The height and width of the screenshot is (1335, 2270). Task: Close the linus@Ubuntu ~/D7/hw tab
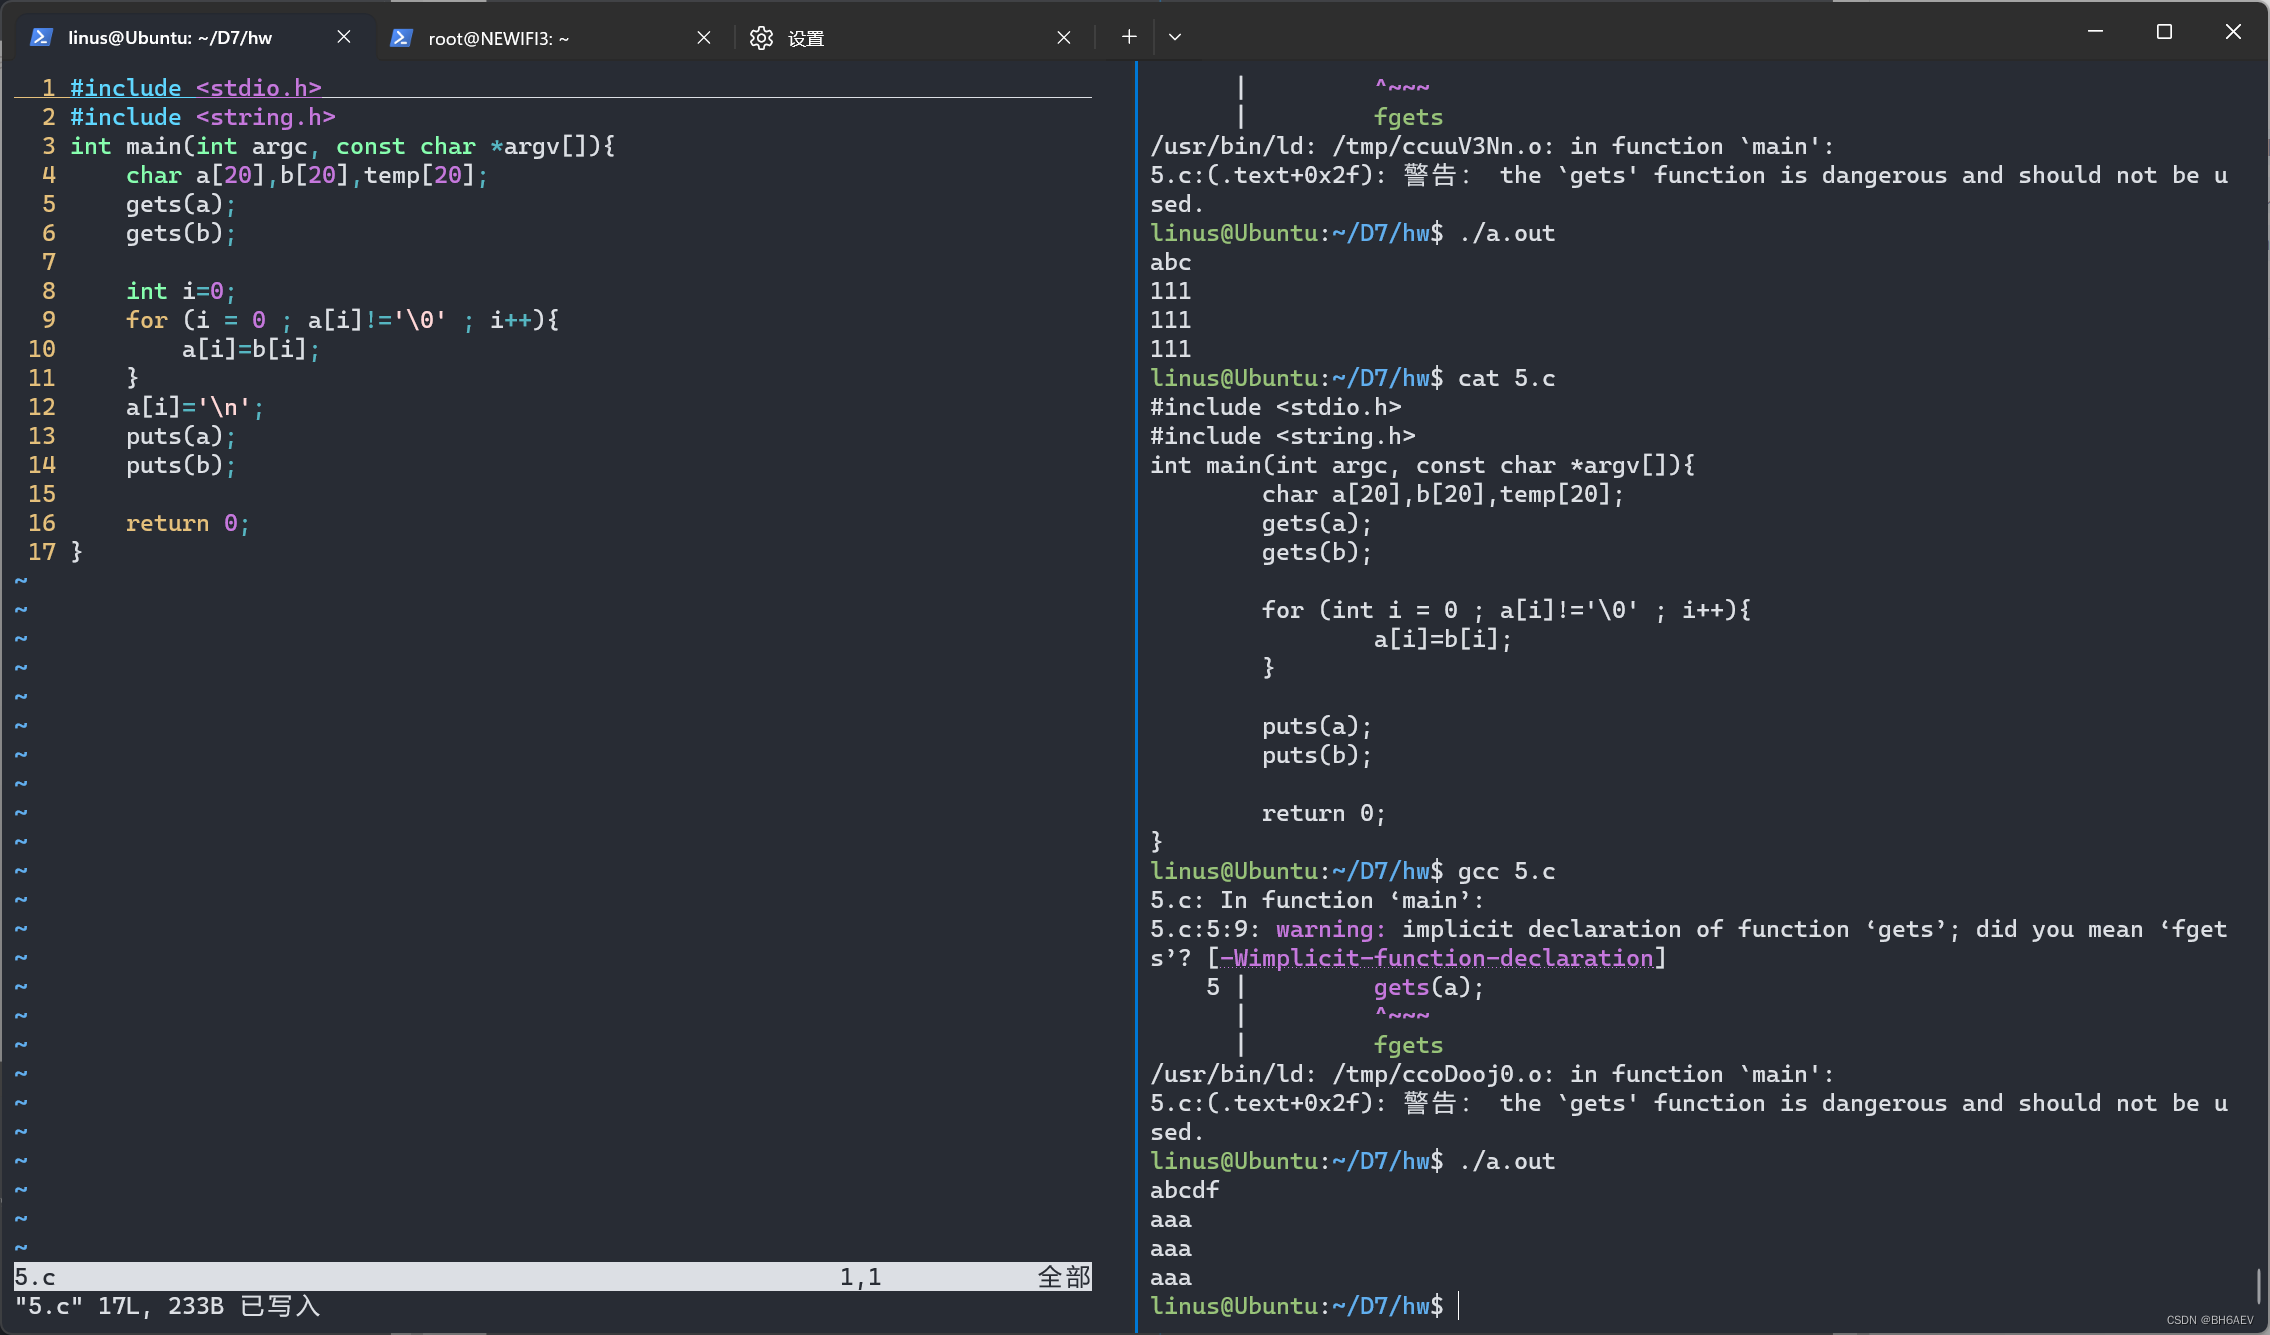point(343,37)
